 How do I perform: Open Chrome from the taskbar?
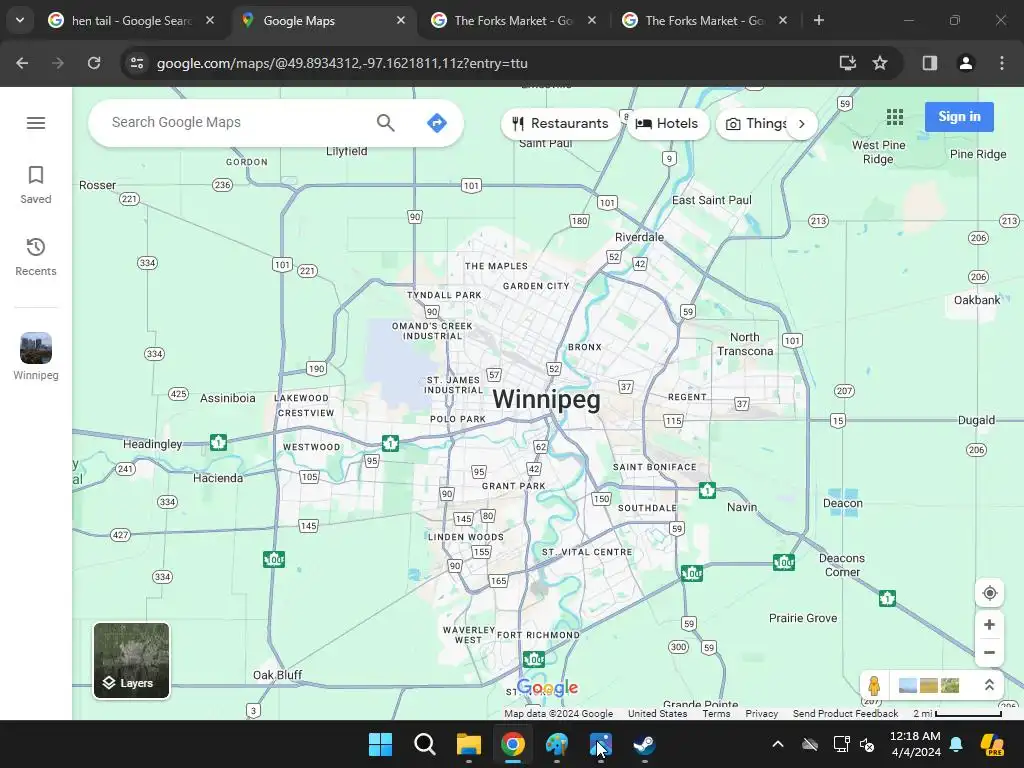tap(513, 744)
